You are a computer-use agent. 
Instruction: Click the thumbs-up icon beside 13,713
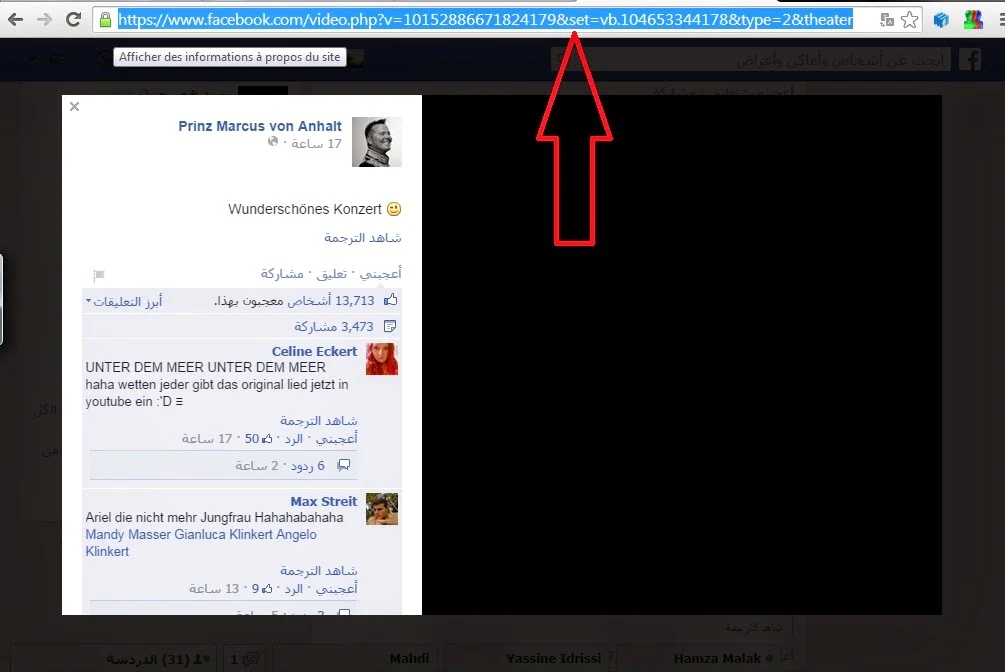click(x=390, y=299)
